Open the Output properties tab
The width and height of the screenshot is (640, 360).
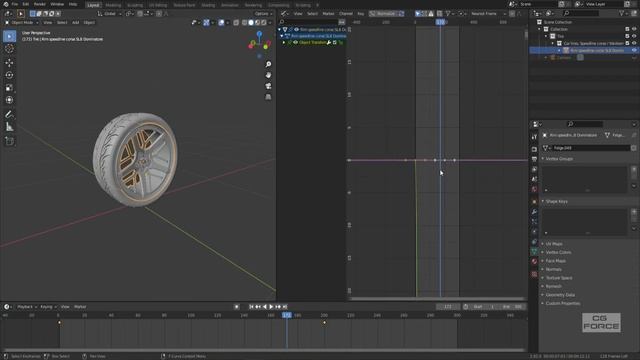tap(534, 159)
